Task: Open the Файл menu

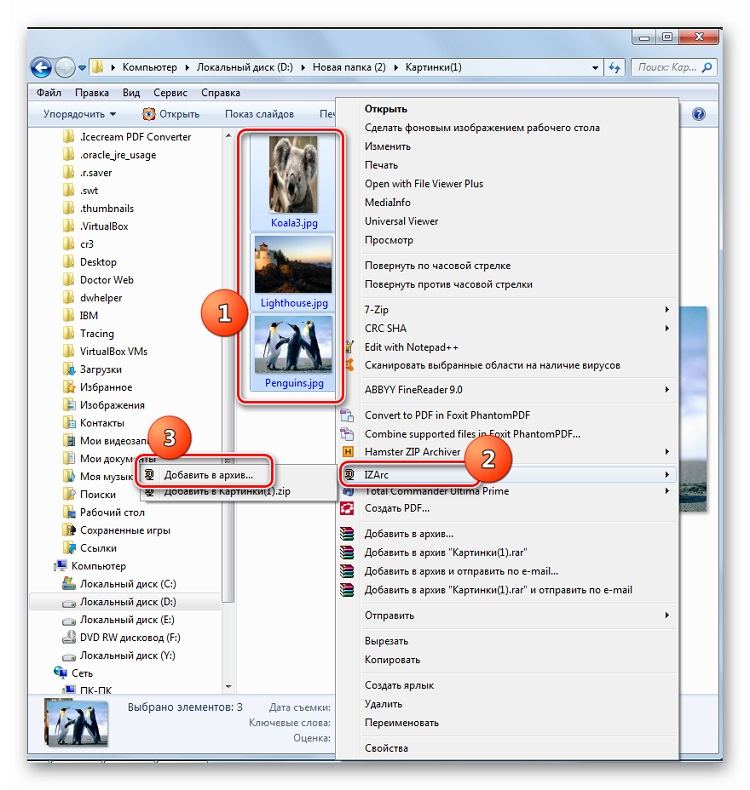Action: (49, 93)
